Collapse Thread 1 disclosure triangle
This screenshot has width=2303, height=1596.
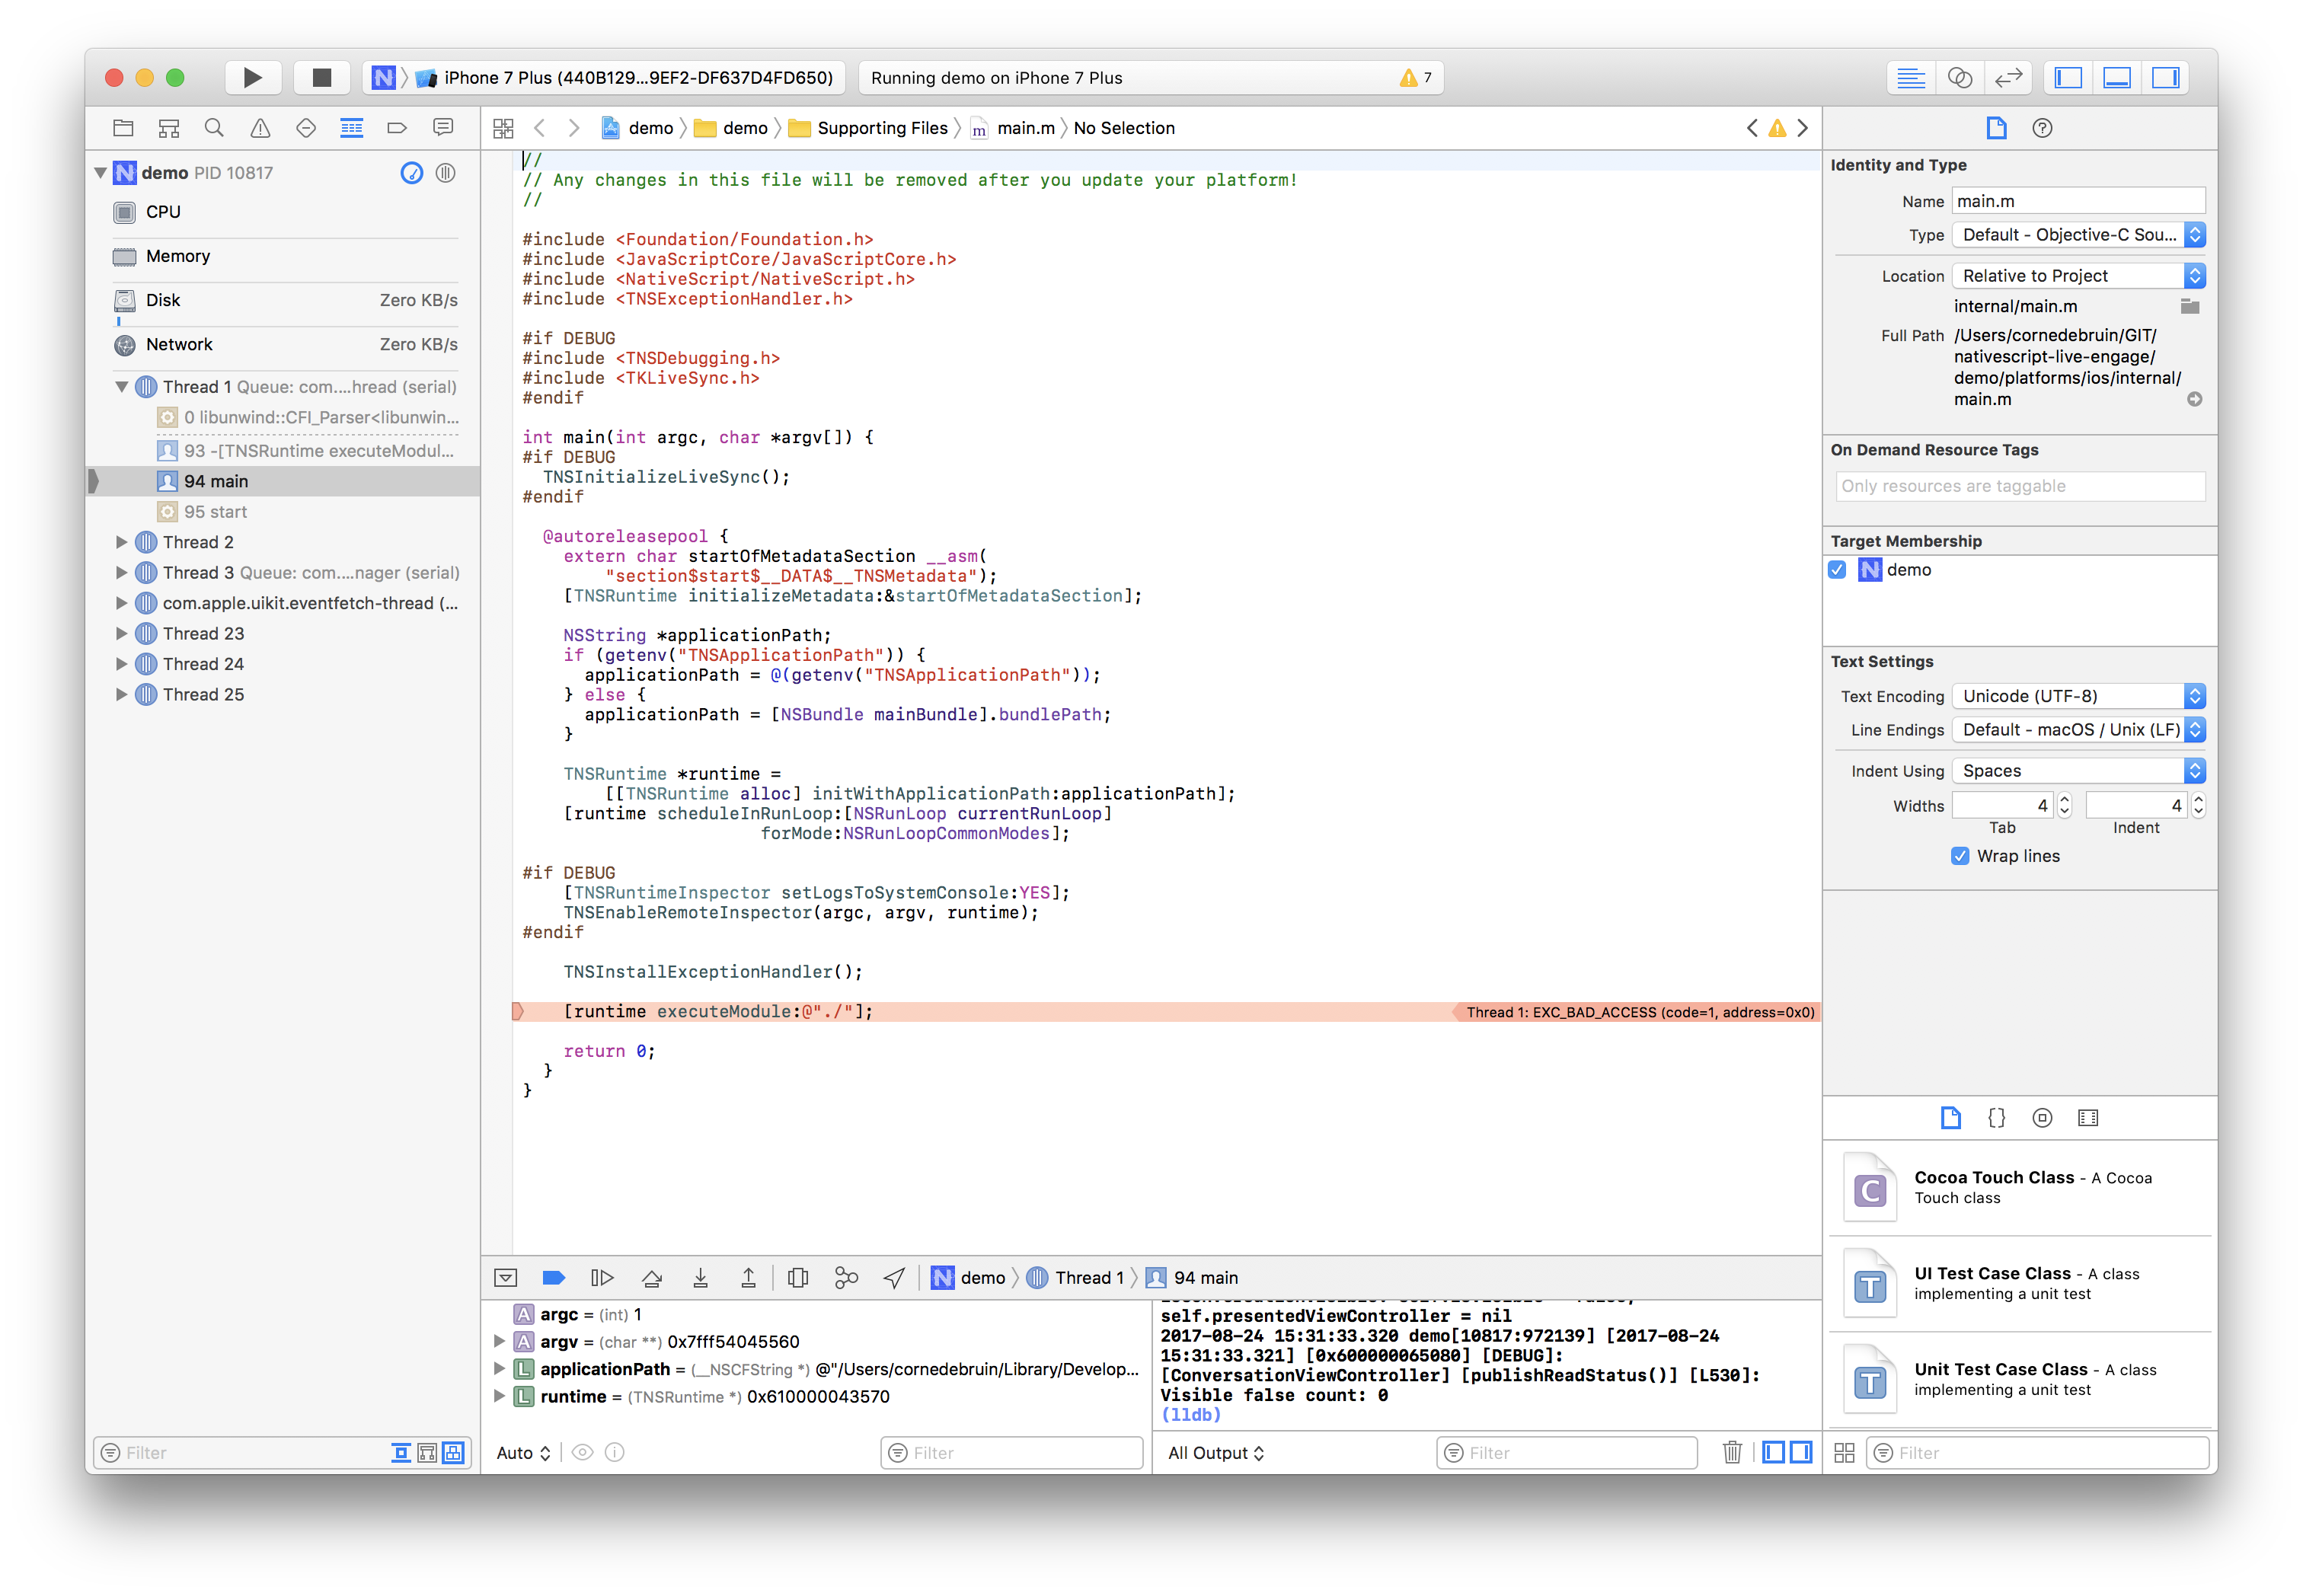(122, 387)
